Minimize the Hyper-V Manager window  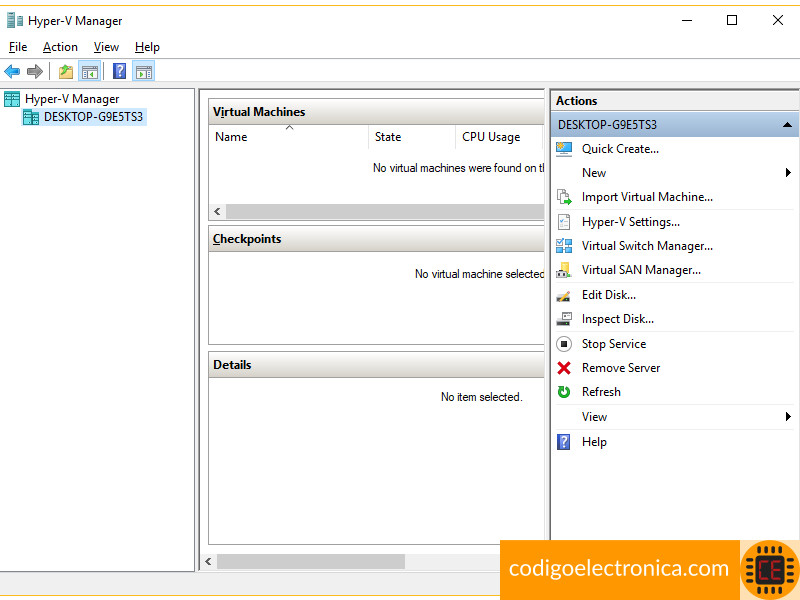687,20
